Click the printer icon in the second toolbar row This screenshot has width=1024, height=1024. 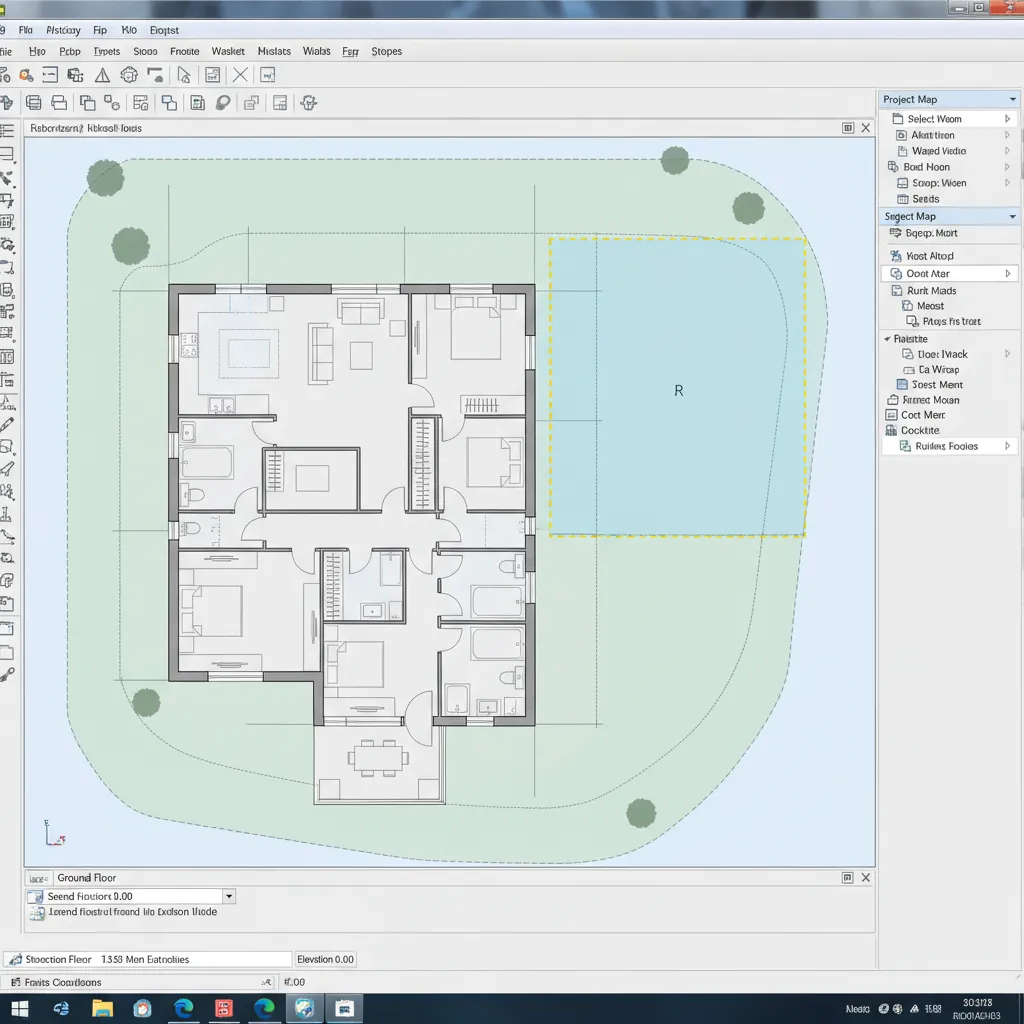point(57,102)
